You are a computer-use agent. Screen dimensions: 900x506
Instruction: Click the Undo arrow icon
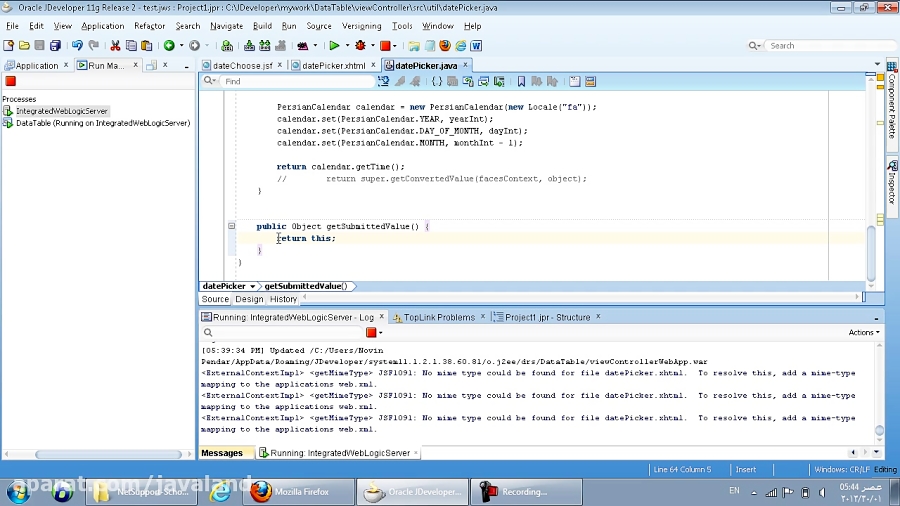click(x=77, y=45)
